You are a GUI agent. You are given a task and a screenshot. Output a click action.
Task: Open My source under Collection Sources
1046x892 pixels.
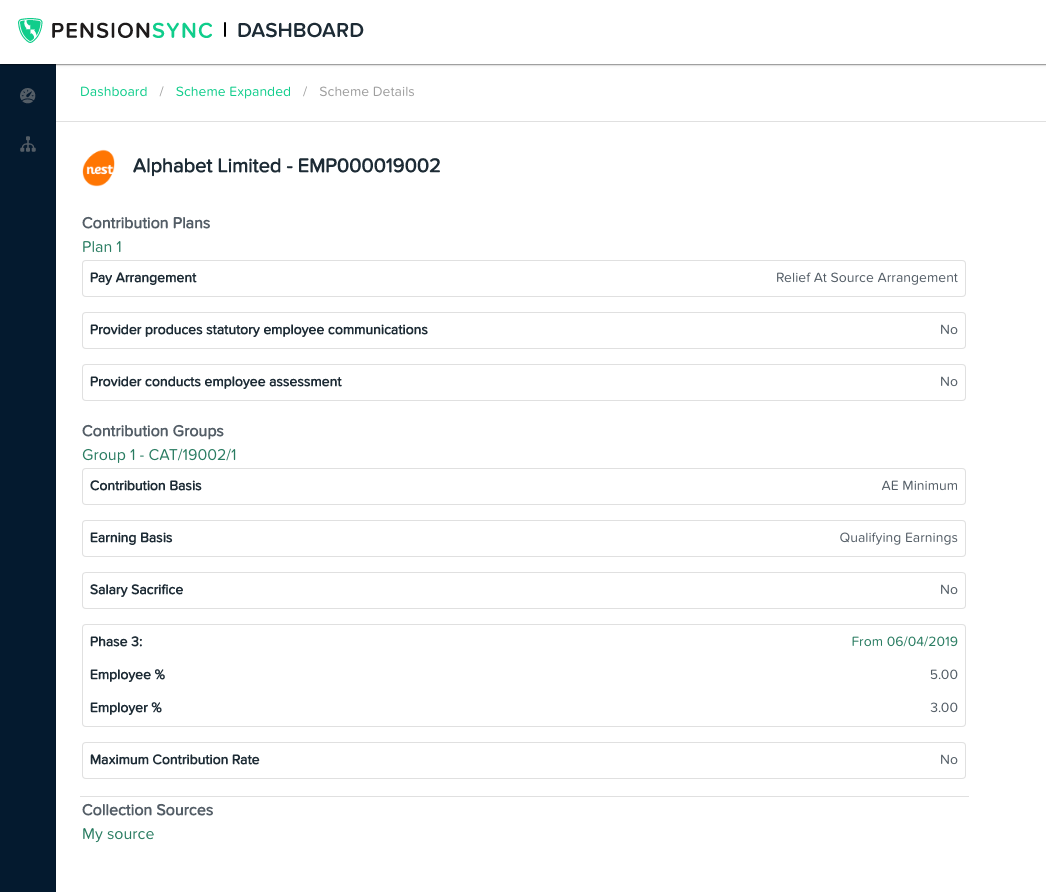(118, 834)
